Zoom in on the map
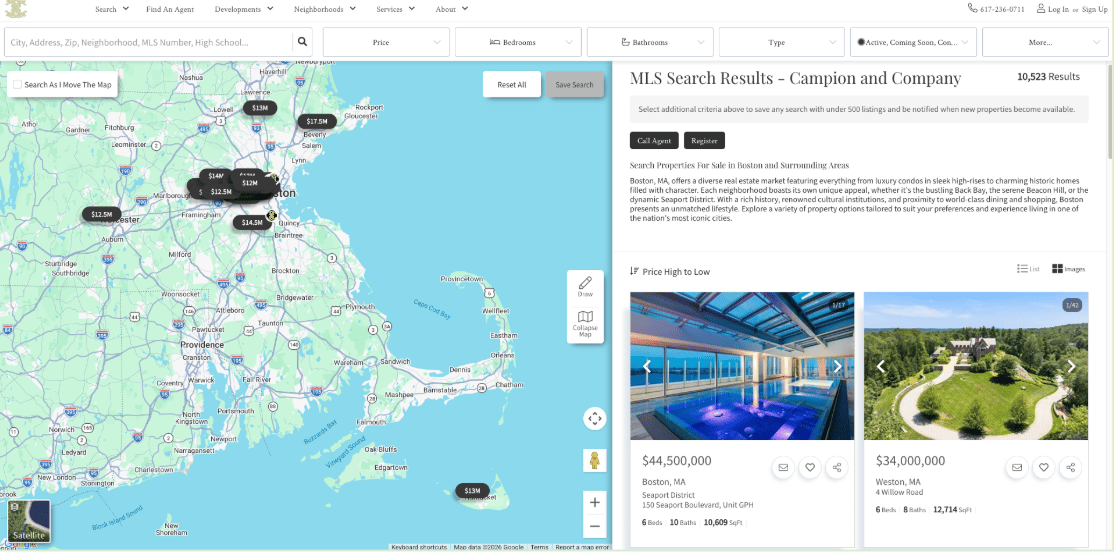Viewport: 1114px width, 552px height. coord(595,503)
